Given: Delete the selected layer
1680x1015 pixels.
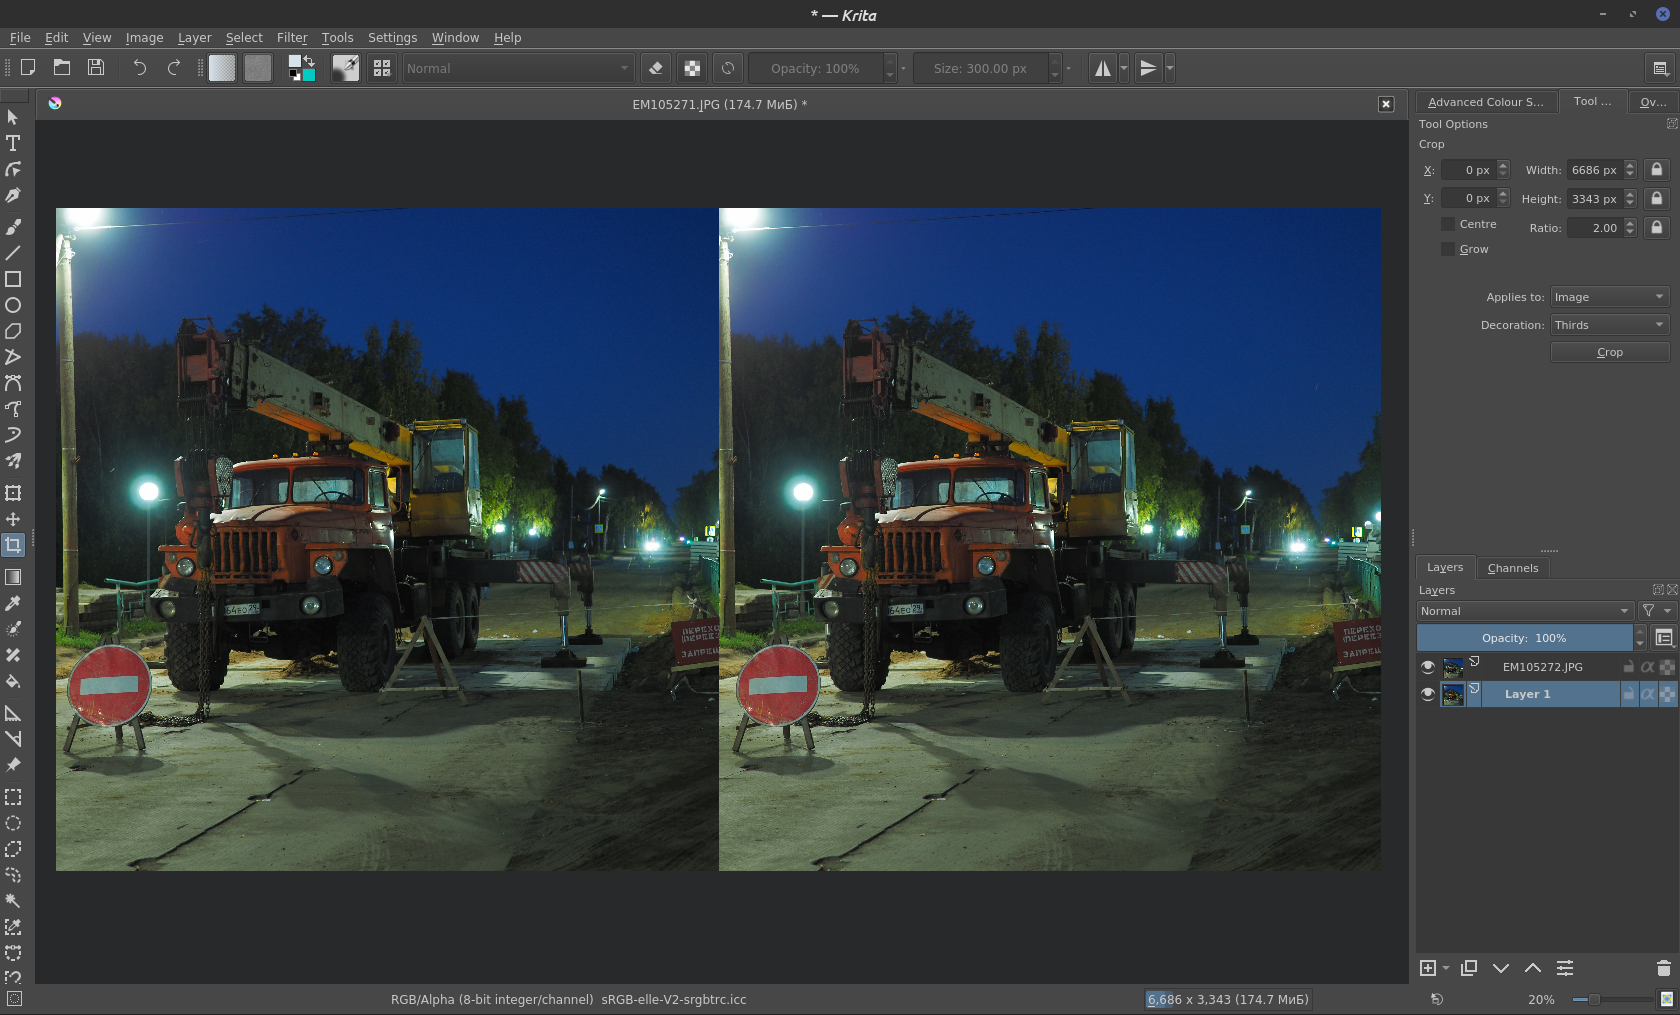Looking at the screenshot, I should coord(1664,968).
